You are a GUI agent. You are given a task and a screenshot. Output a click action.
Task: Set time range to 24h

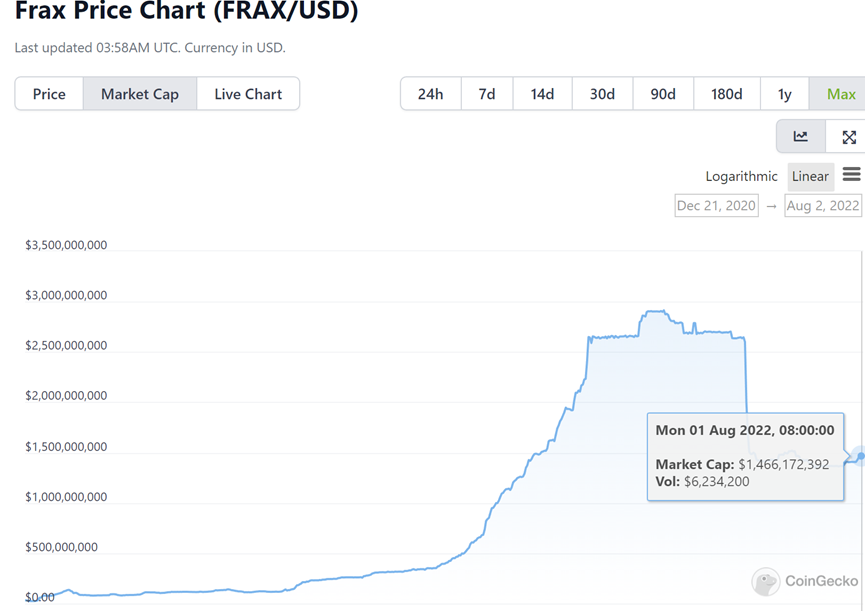[x=430, y=94]
